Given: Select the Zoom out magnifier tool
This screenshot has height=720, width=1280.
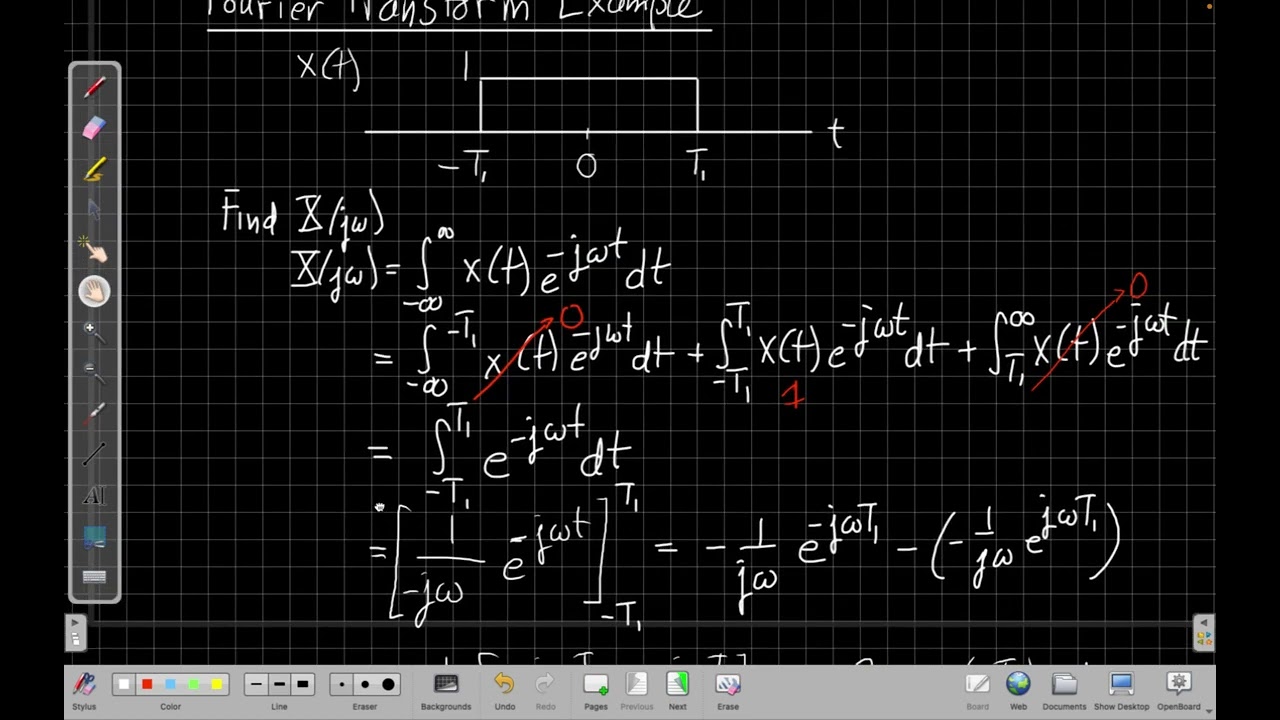Looking at the screenshot, I should (94, 373).
